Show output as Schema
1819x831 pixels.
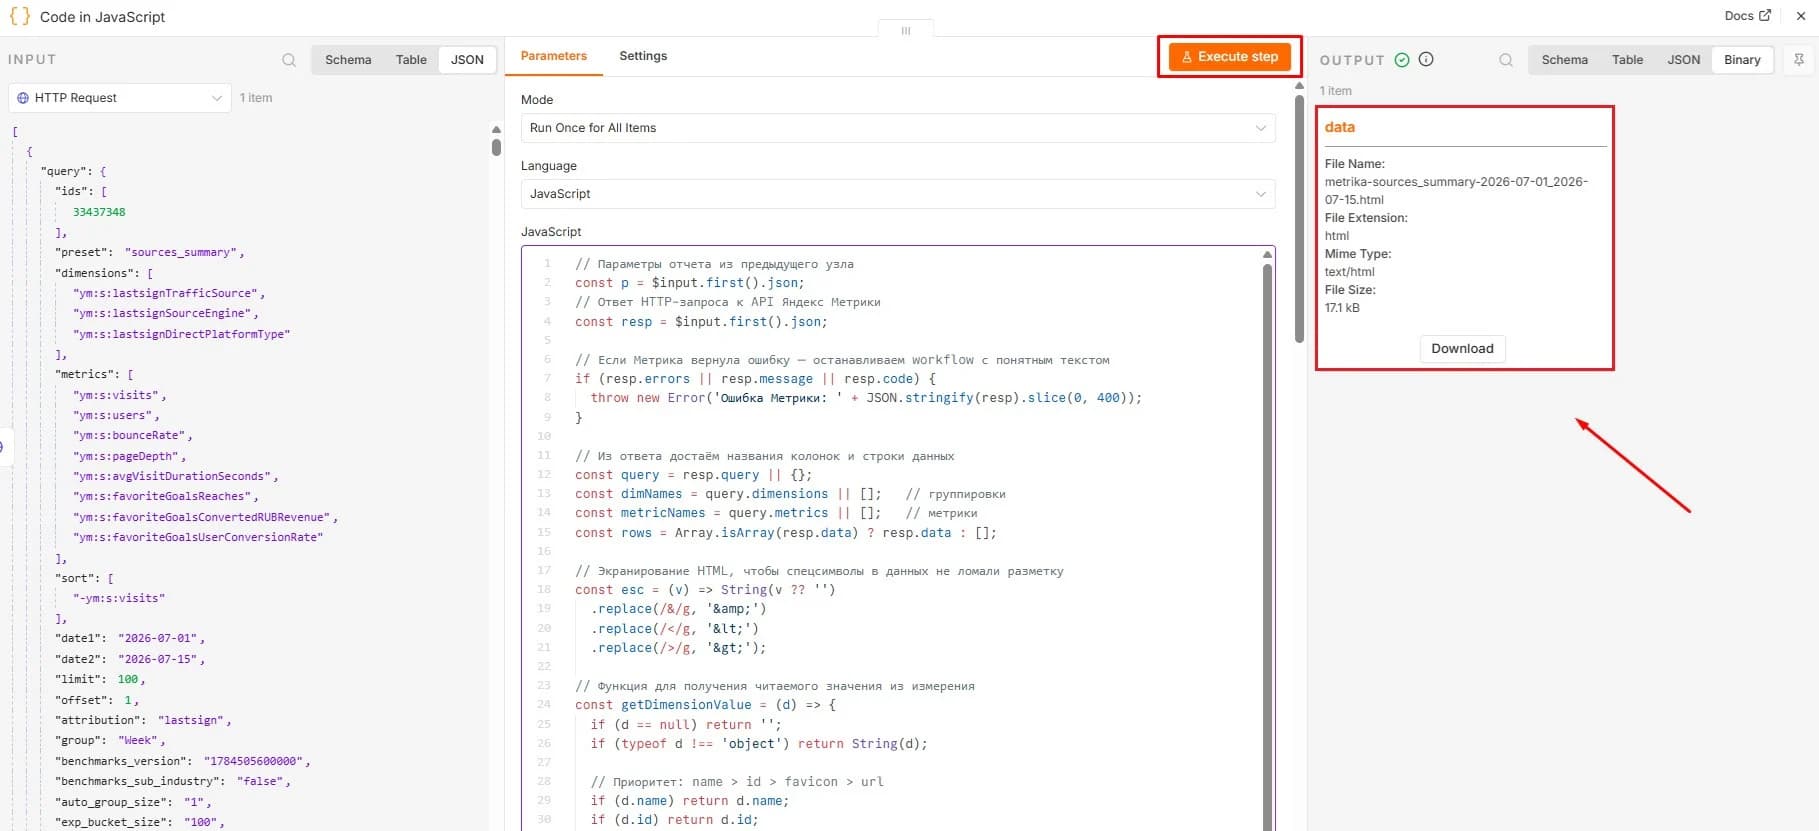pos(1565,60)
